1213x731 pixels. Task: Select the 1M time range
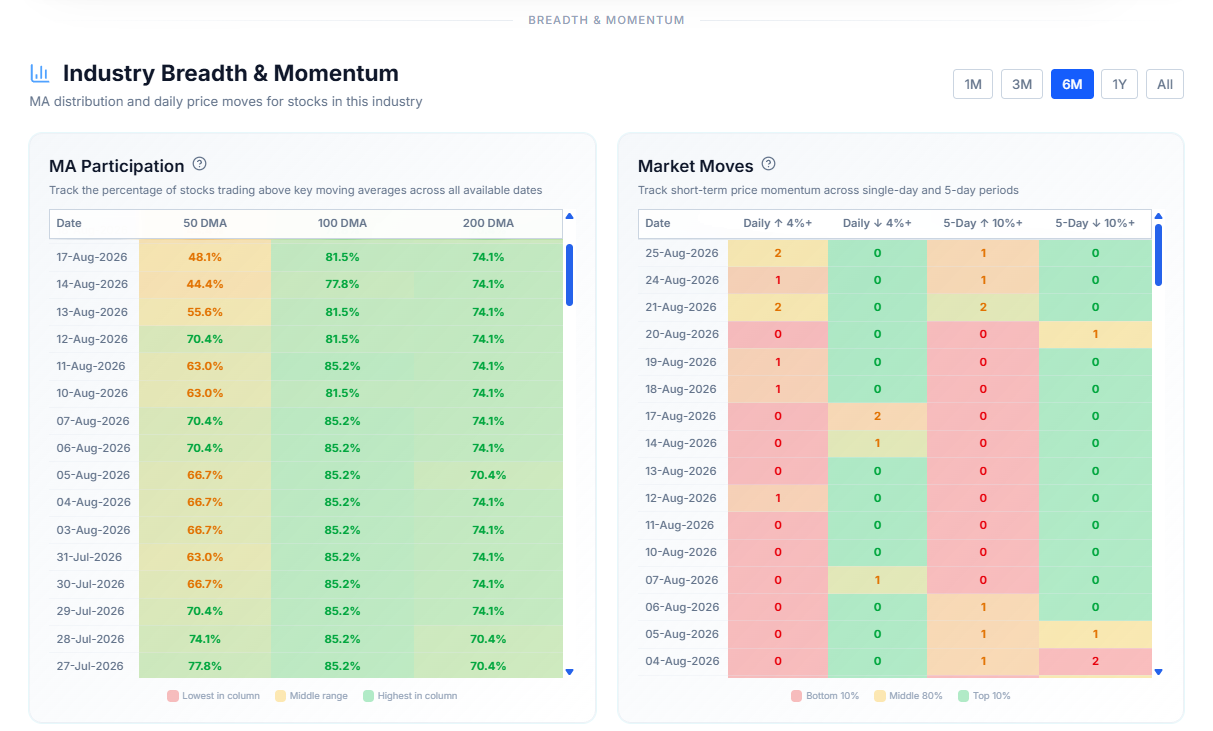pyautogui.click(x=973, y=84)
